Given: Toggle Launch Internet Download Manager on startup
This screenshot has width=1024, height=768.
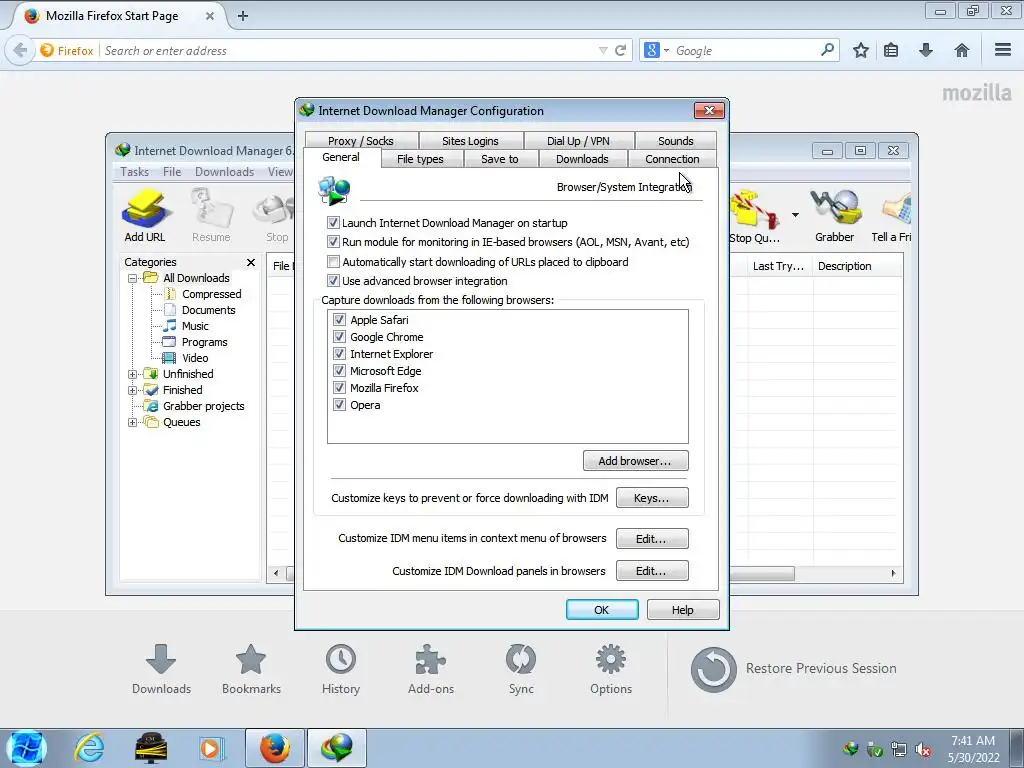Looking at the screenshot, I should point(333,223).
